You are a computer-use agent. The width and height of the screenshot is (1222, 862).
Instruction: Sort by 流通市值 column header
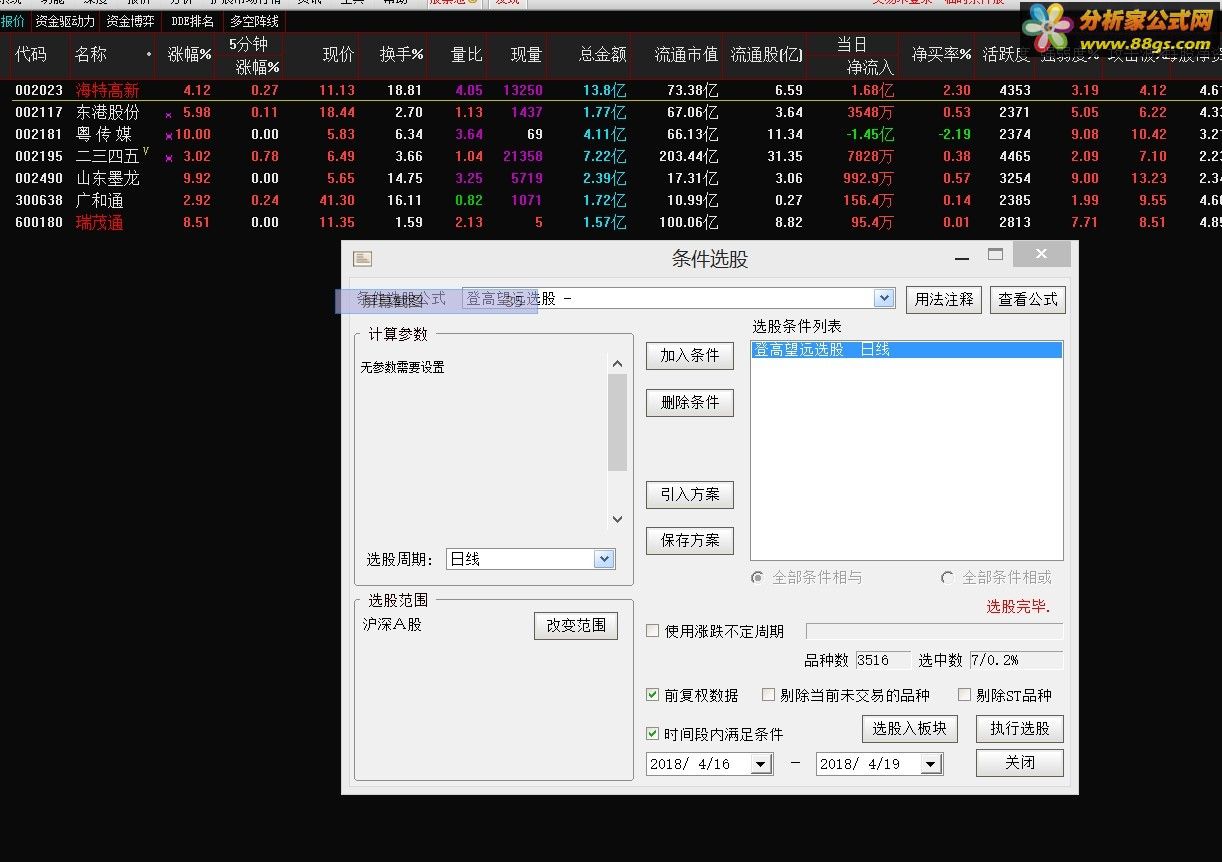[686, 55]
